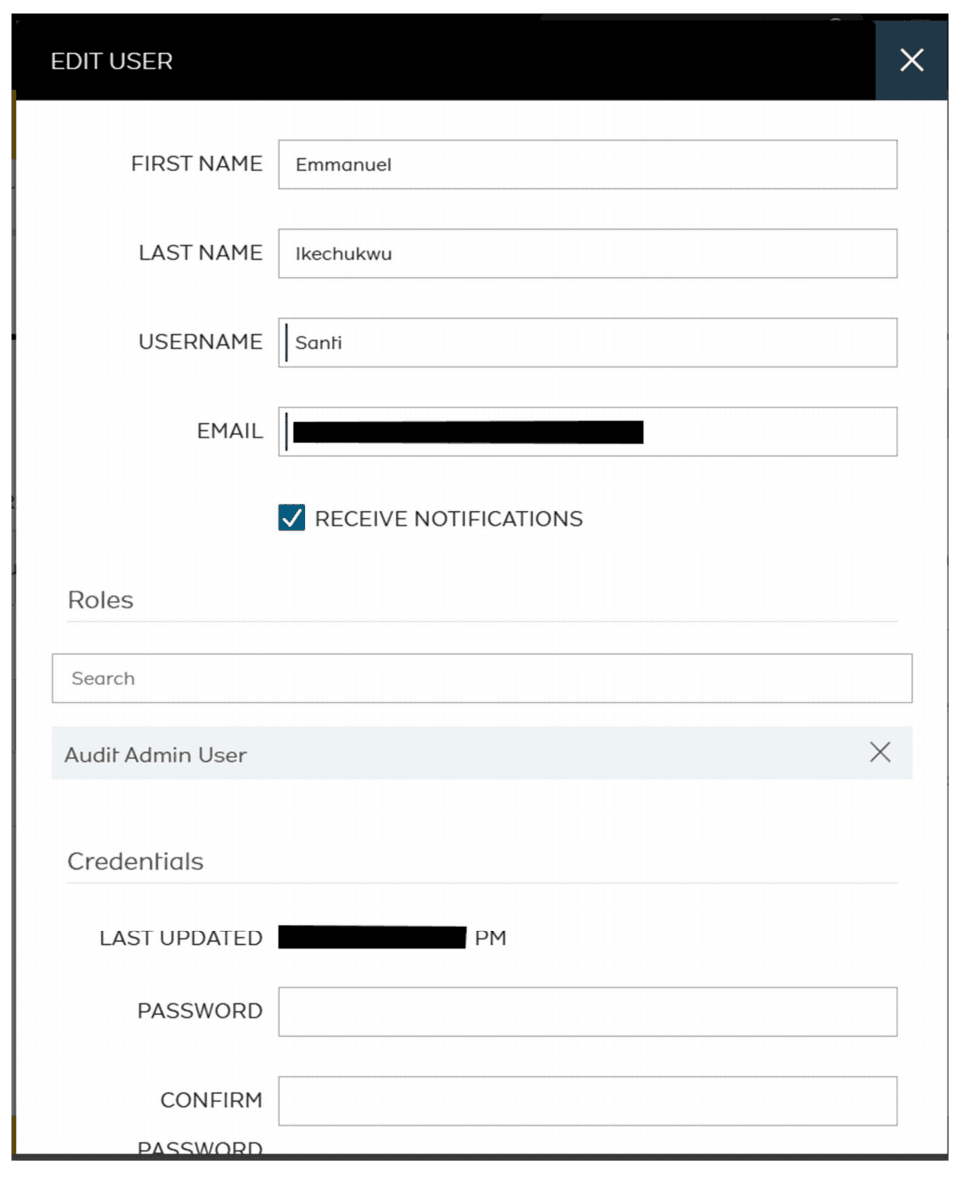Click the RECEIVE NOTIFICATIONS label text

pyautogui.click(x=448, y=519)
